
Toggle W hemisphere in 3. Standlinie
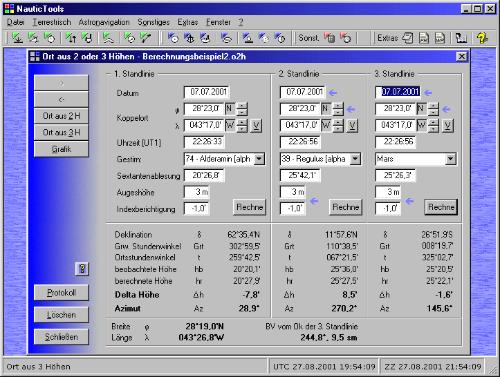[421, 125]
